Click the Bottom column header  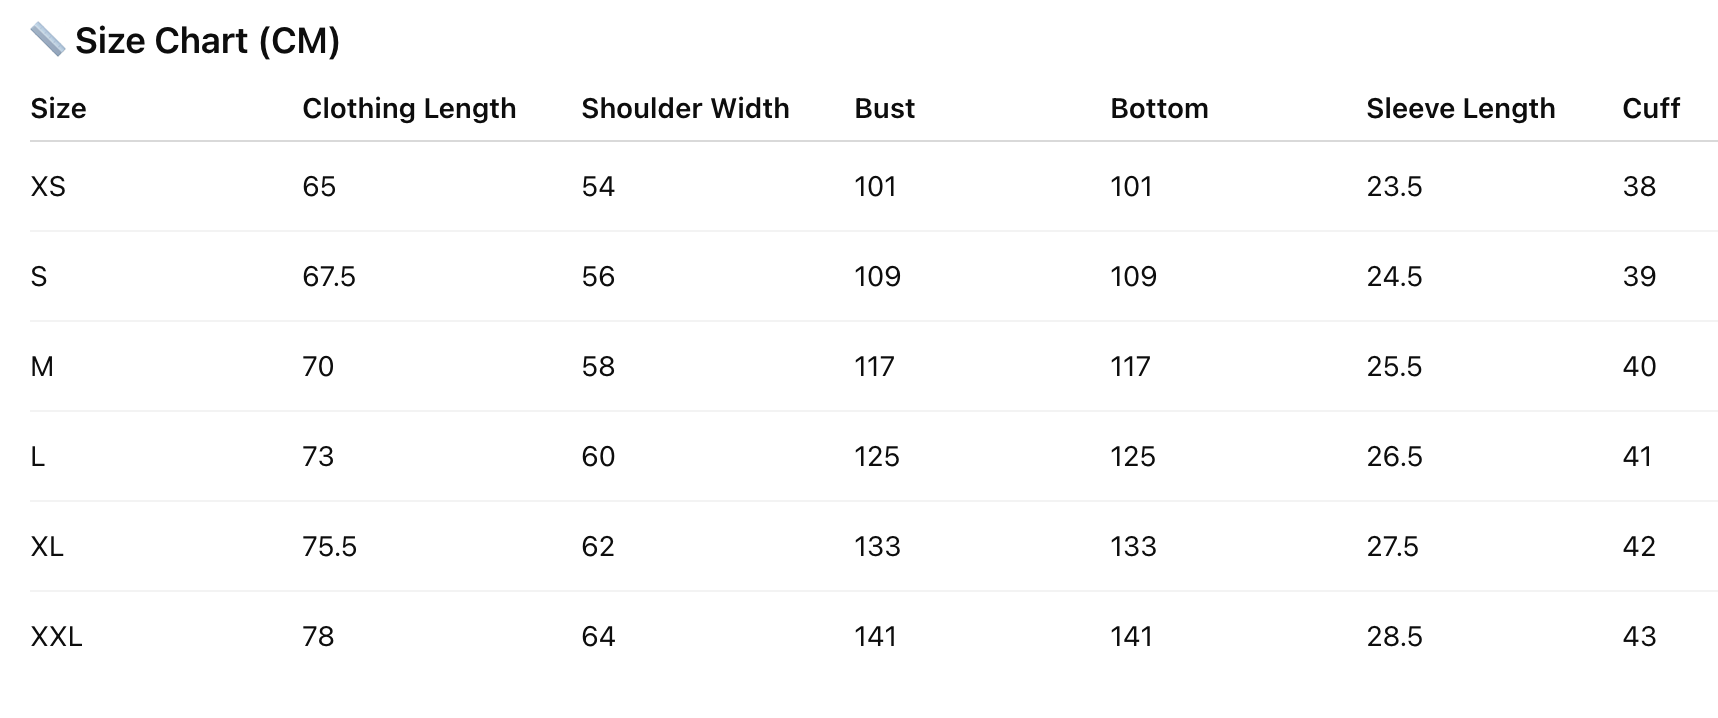click(x=1159, y=108)
